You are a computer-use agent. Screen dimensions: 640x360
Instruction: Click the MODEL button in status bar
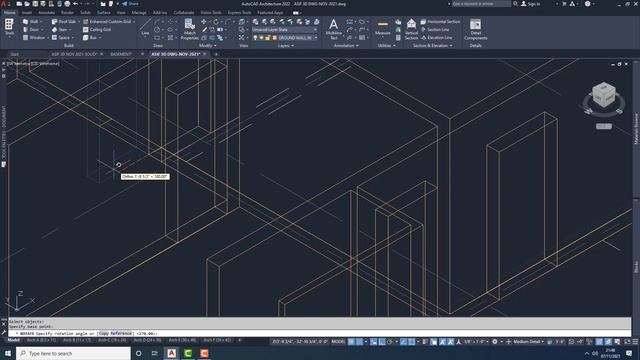tap(338, 342)
